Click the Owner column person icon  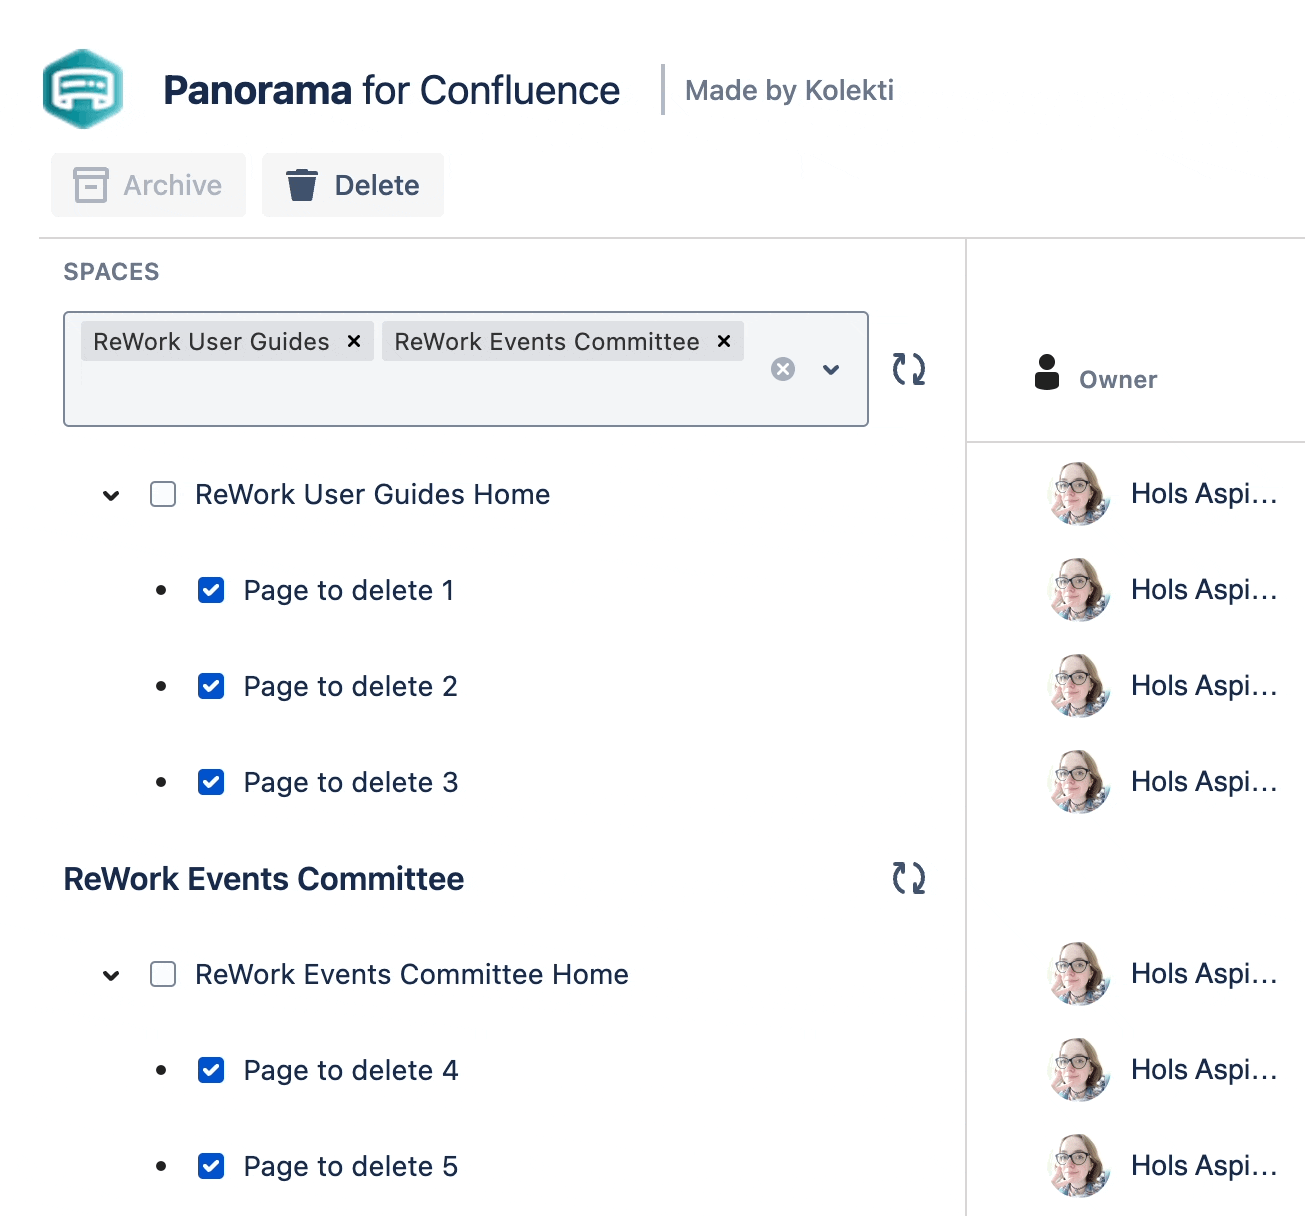point(1047,372)
